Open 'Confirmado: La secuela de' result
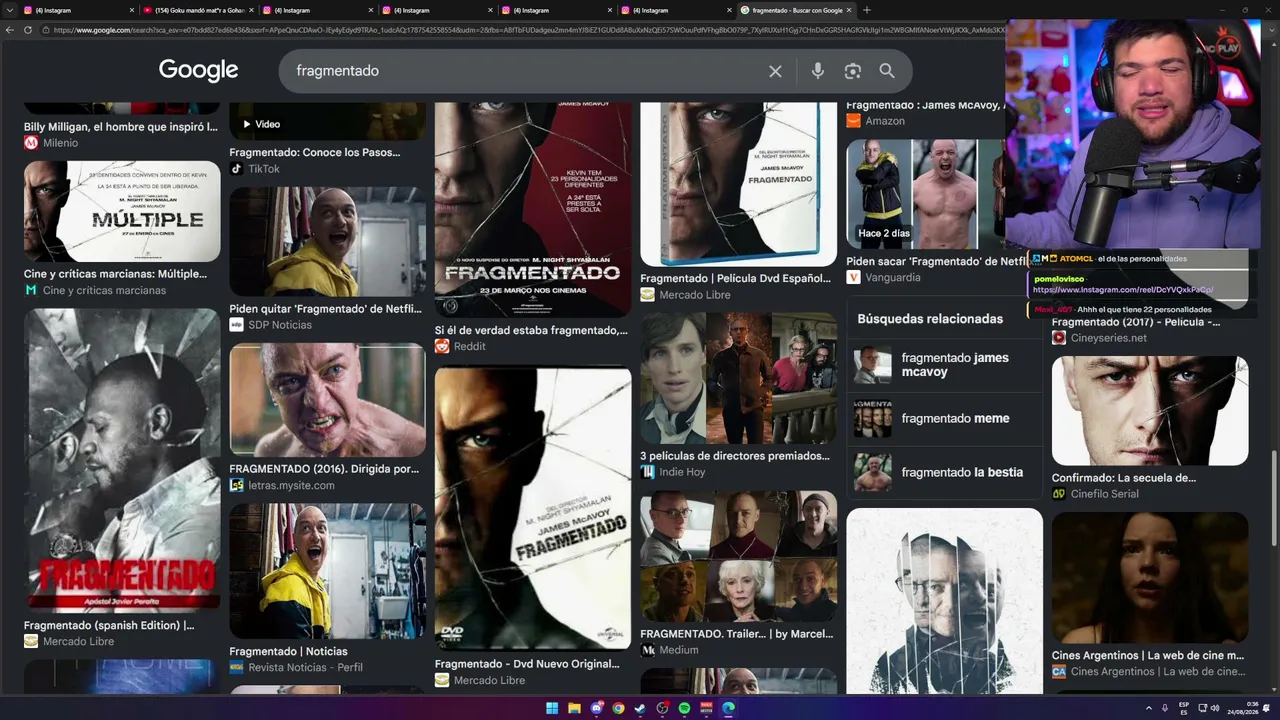 click(1124, 478)
